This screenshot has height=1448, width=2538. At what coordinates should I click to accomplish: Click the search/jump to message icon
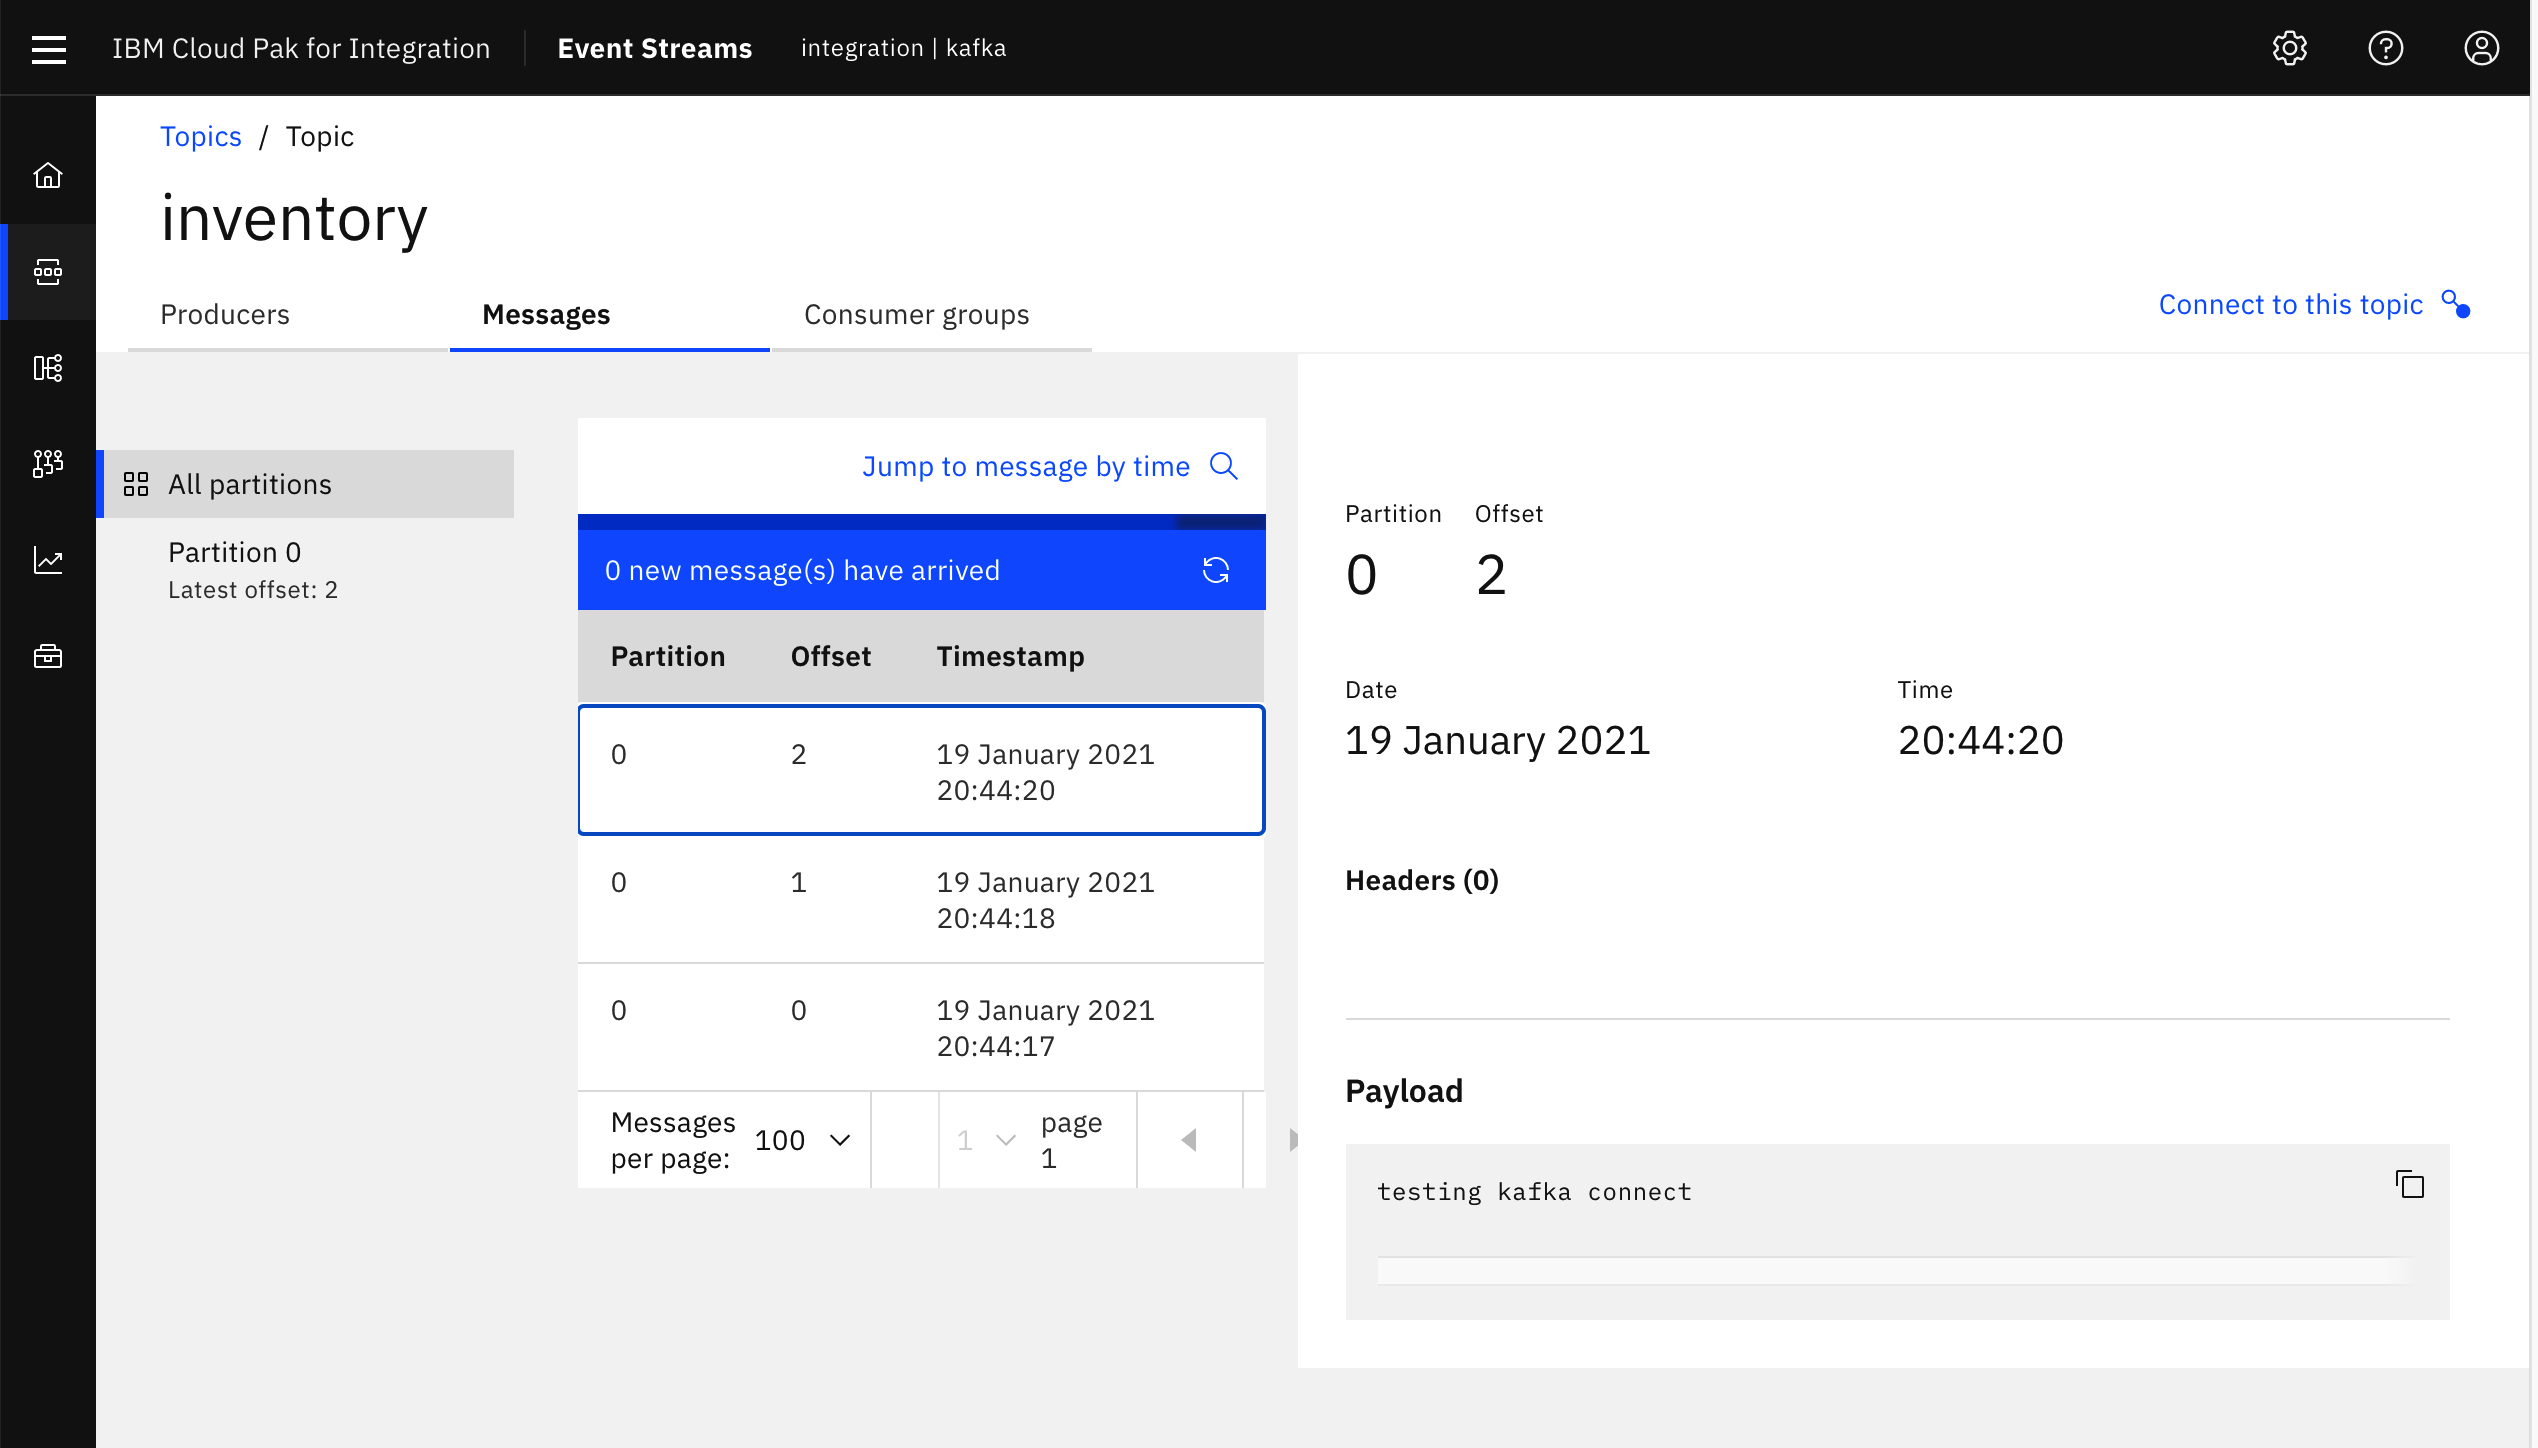point(1224,465)
